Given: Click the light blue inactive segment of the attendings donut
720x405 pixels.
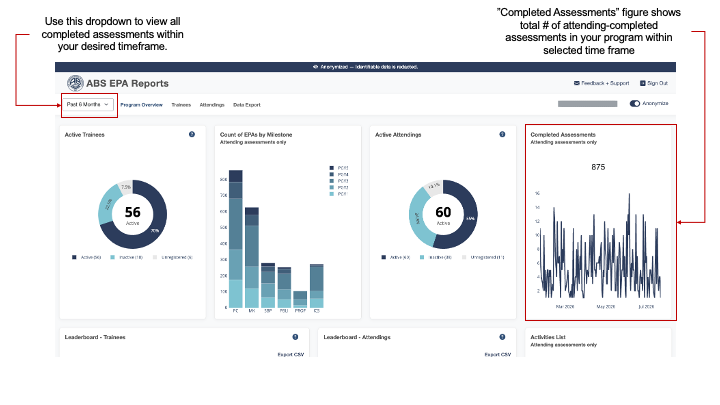Looking at the screenshot, I should pos(418,218).
